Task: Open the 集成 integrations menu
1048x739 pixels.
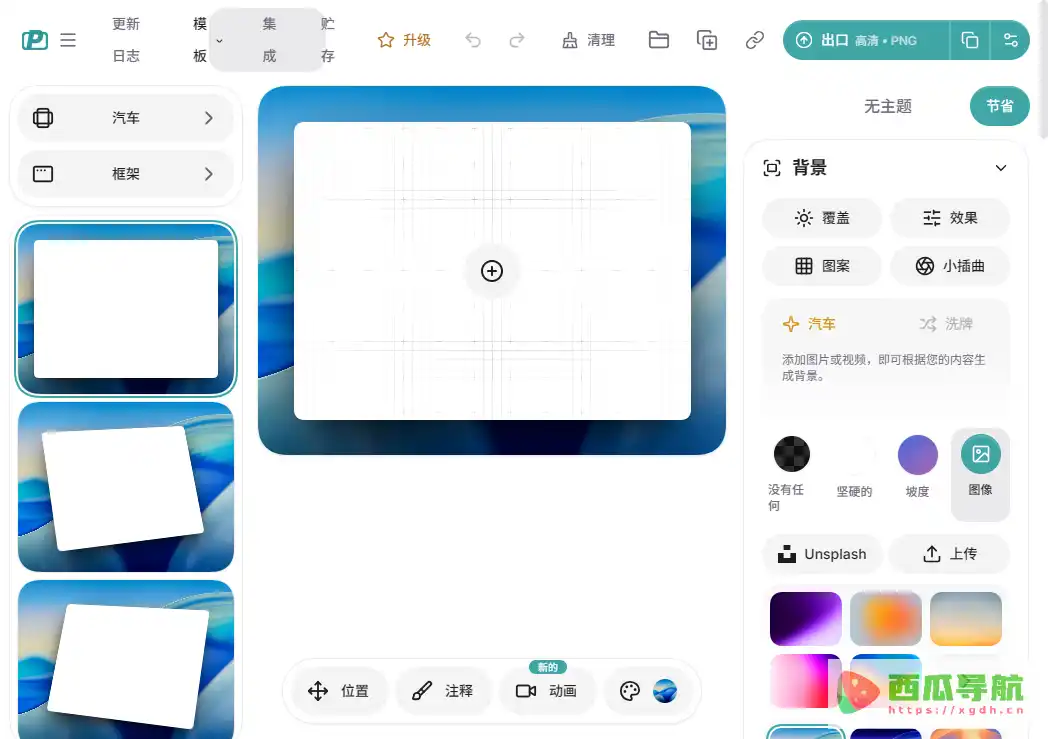Action: point(269,40)
